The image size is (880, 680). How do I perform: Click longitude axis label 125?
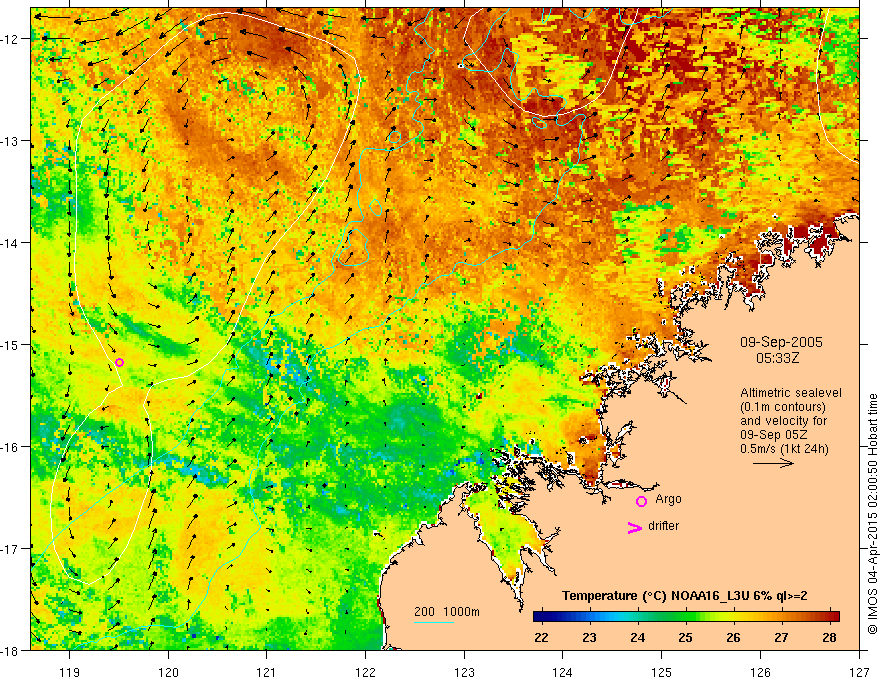tap(662, 672)
